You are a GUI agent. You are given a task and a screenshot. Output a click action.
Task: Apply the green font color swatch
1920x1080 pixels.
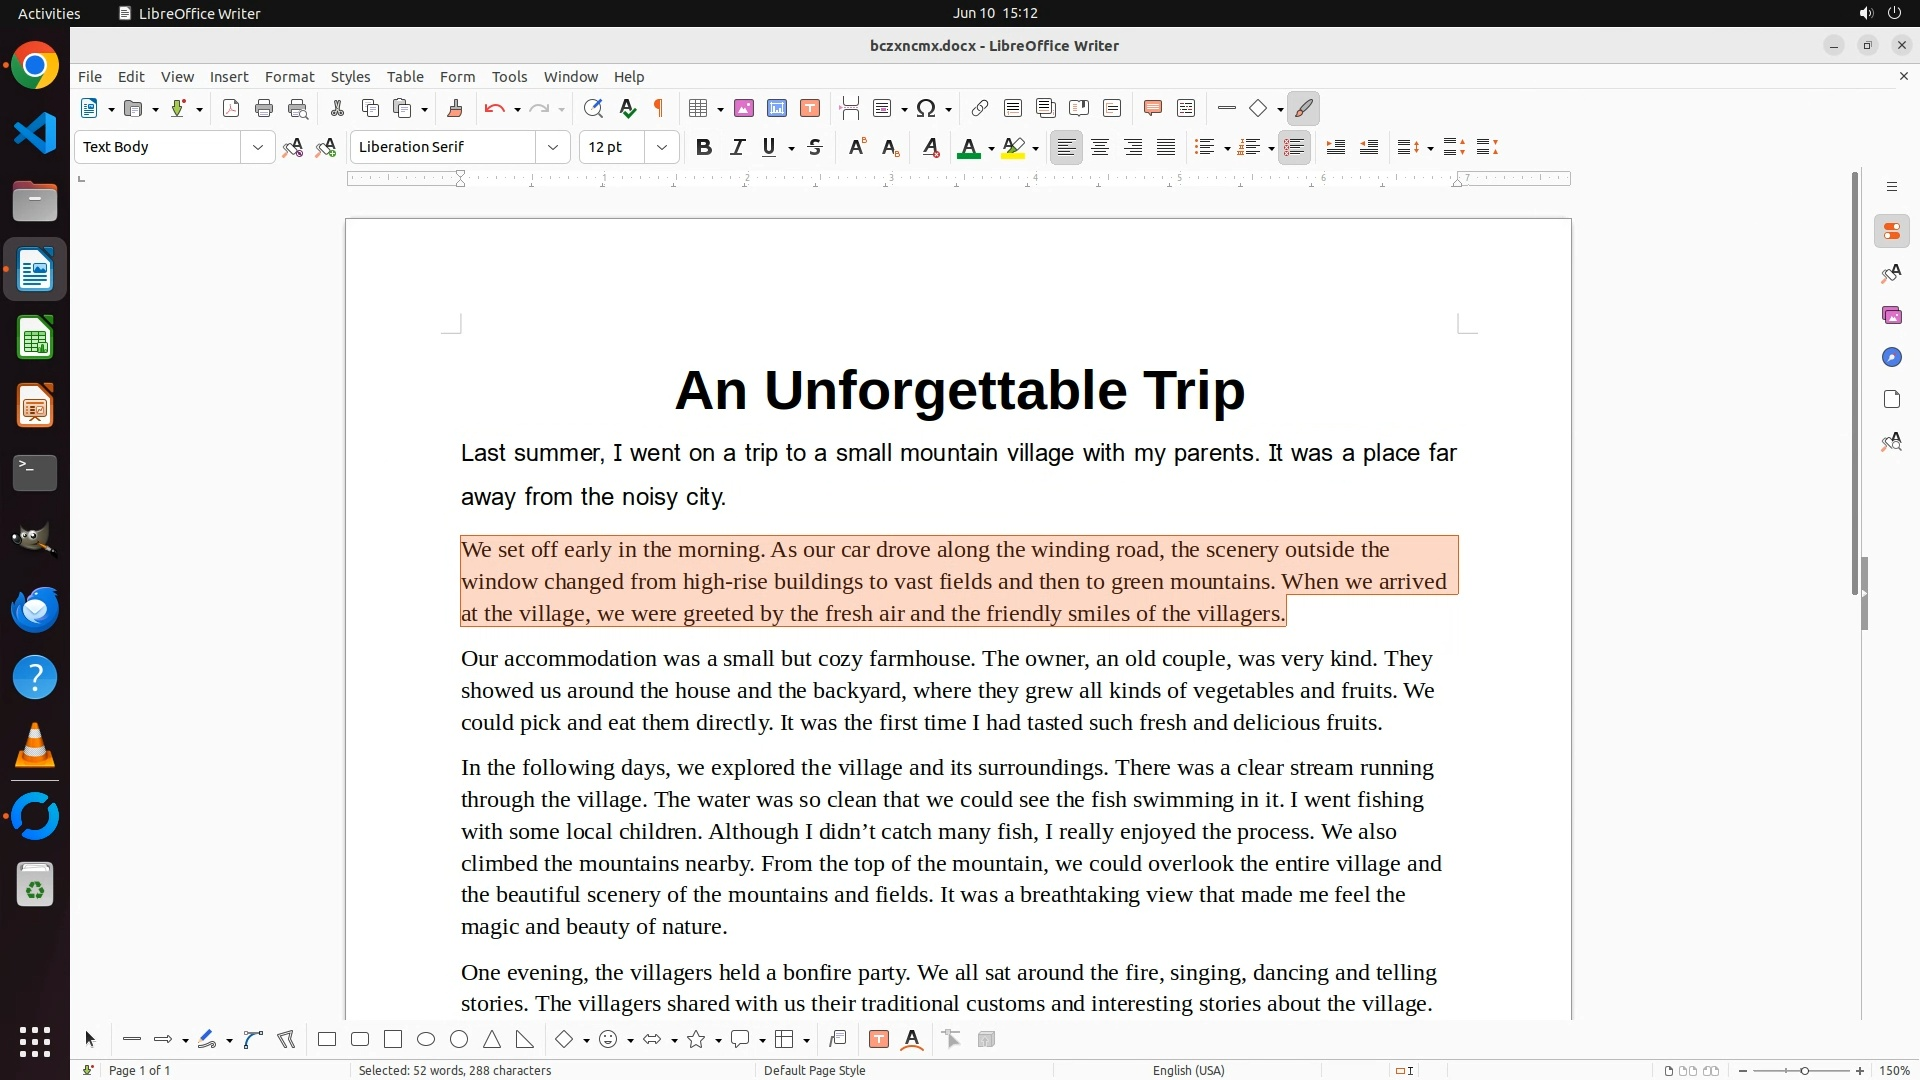pyautogui.click(x=968, y=148)
